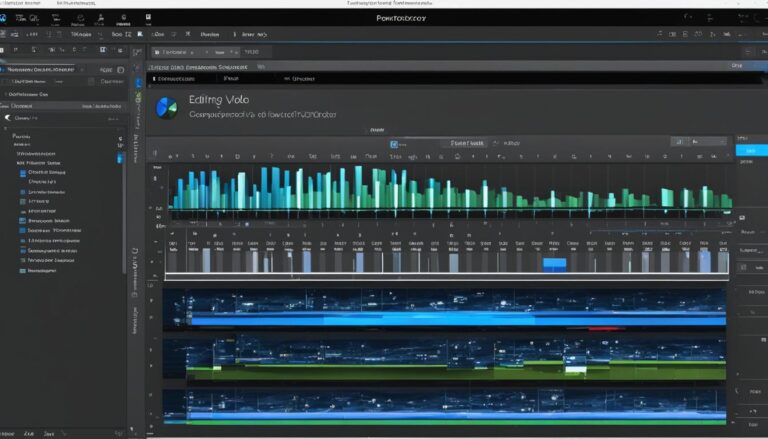768x439 pixels.
Task: Click the cyan highlighted button in right panel
Action: click(x=746, y=150)
